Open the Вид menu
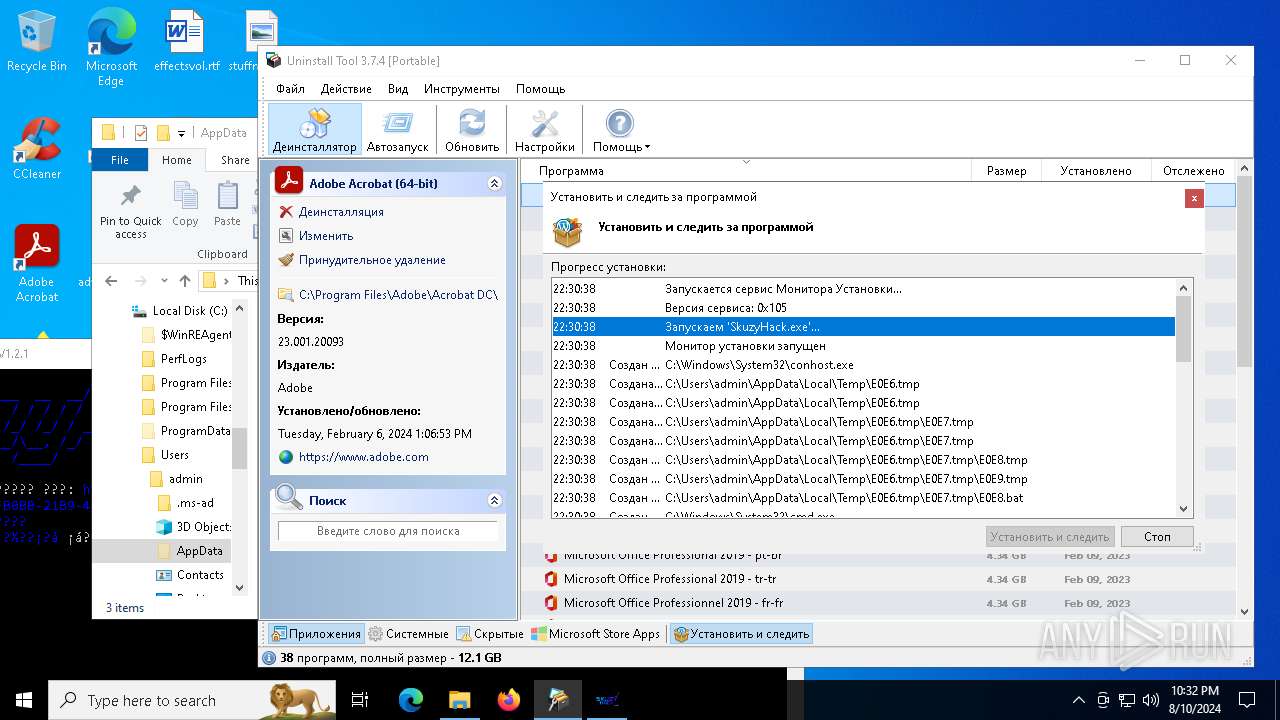This screenshot has height=720, width=1280. pos(398,89)
